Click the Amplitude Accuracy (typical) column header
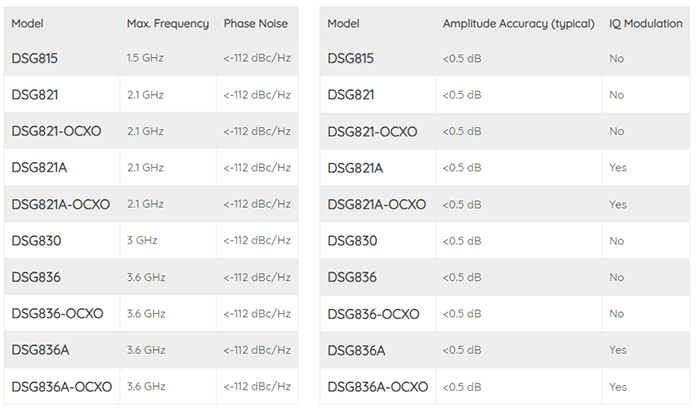Viewport: 700px width, 418px height. [x=518, y=23]
